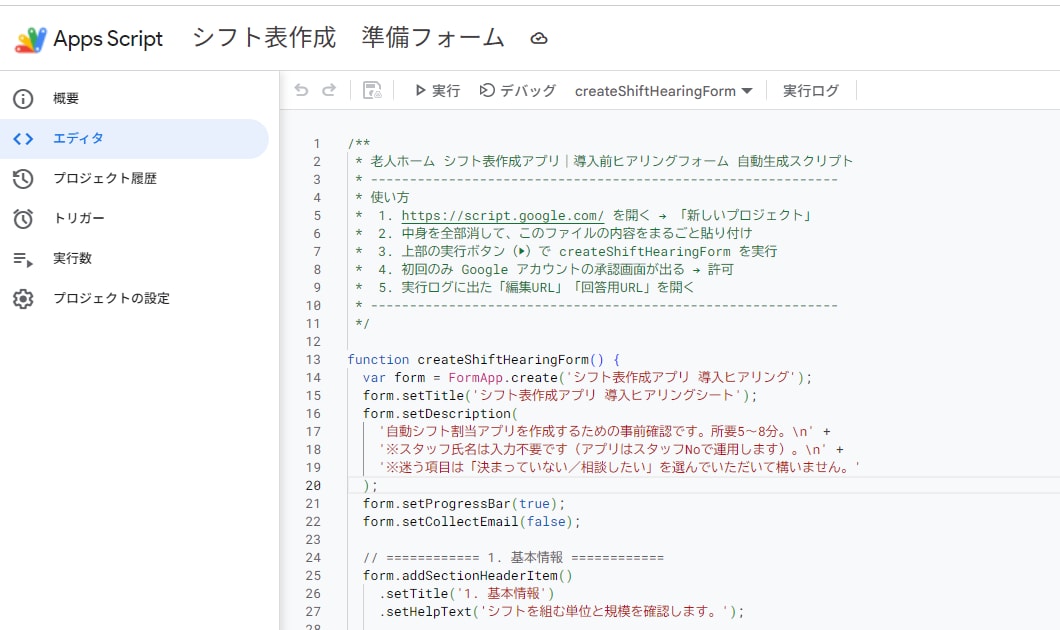Click the comment line about 実行ログに出た「編集URL」
Viewport: 1060px width, 630px height.
click(x=525, y=287)
